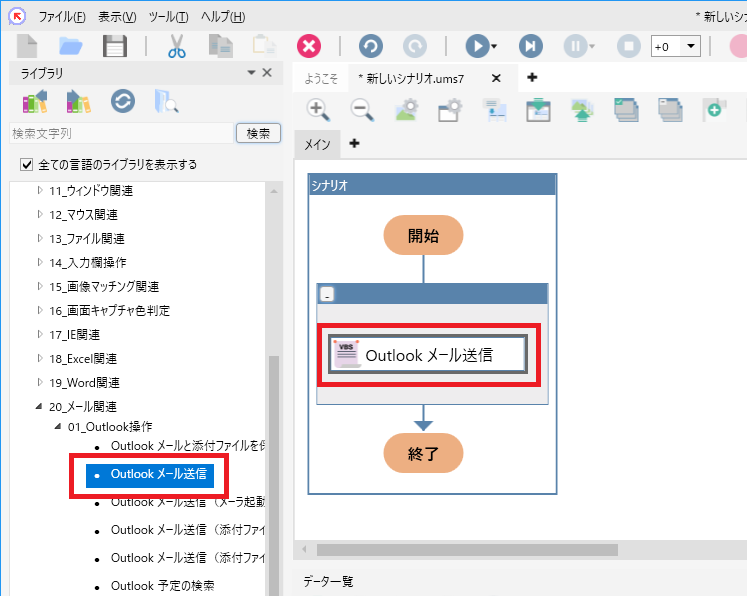Viewport: 747px width, 596px height.
Task: Open the ヘルプ(H) menu
Action: 223,17
